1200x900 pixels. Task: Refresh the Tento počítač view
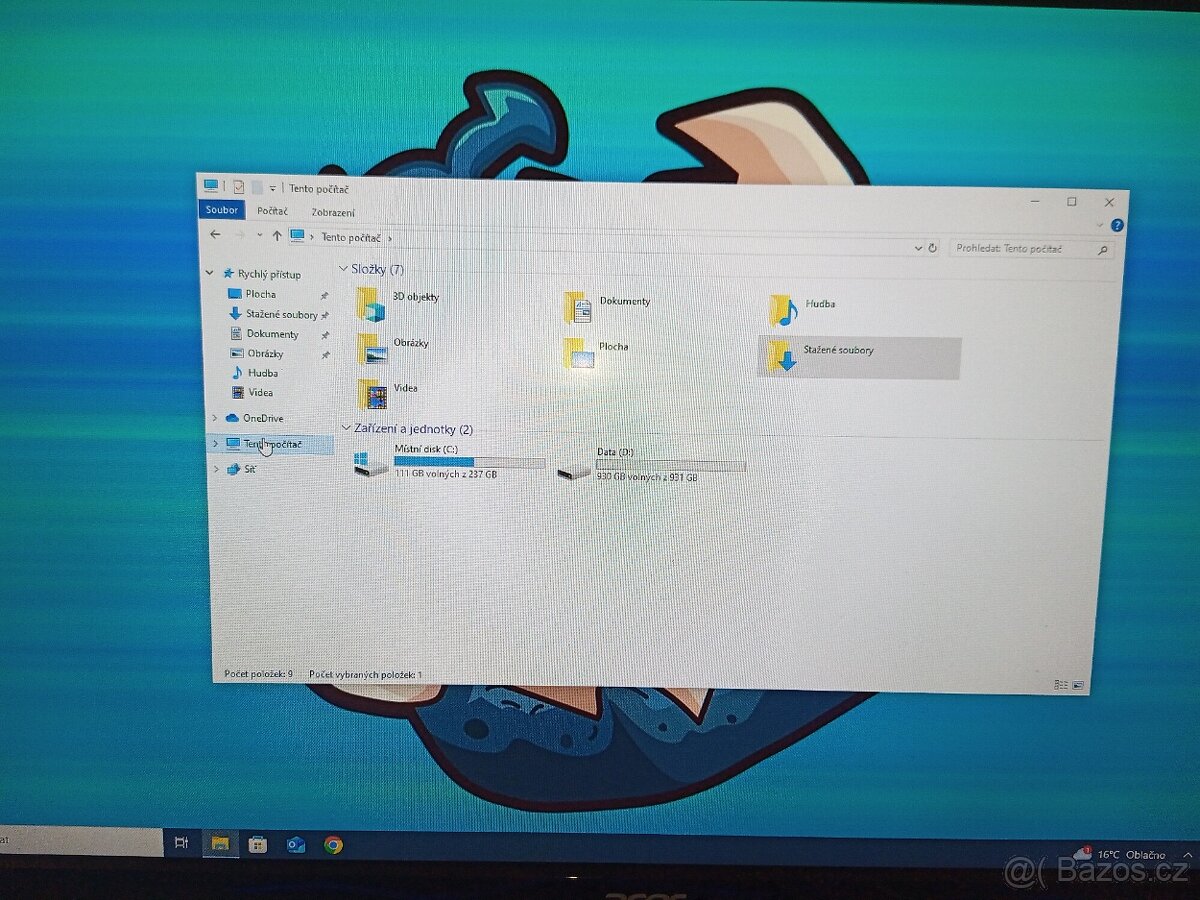(x=933, y=247)
